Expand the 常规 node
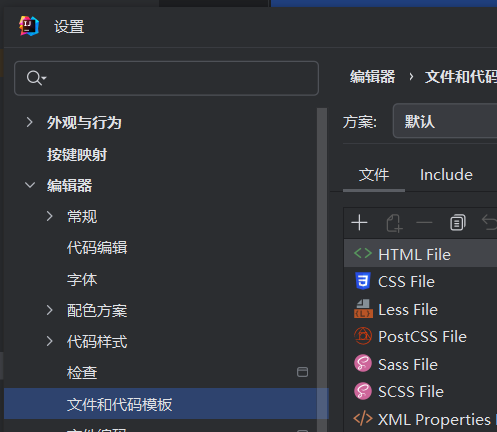 (50, 216)
